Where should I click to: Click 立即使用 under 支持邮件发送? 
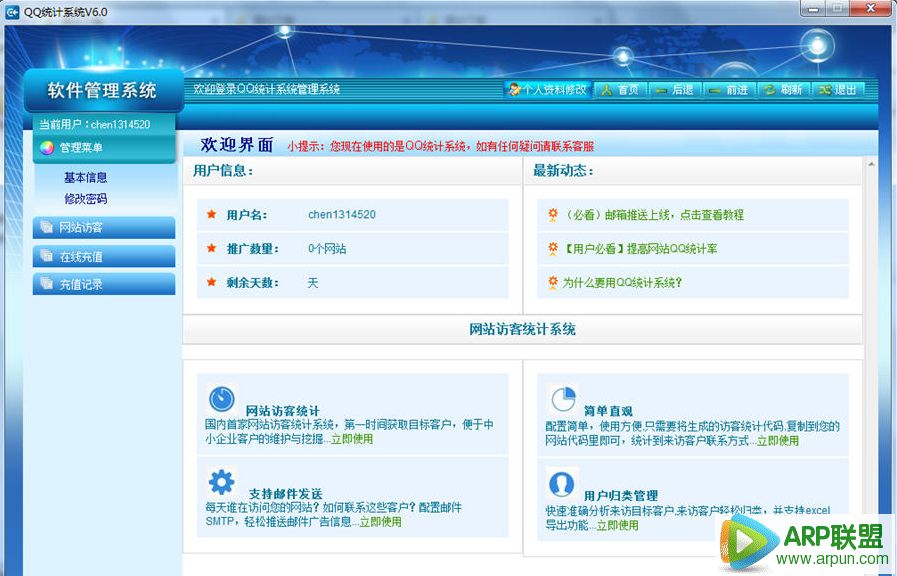380,522
